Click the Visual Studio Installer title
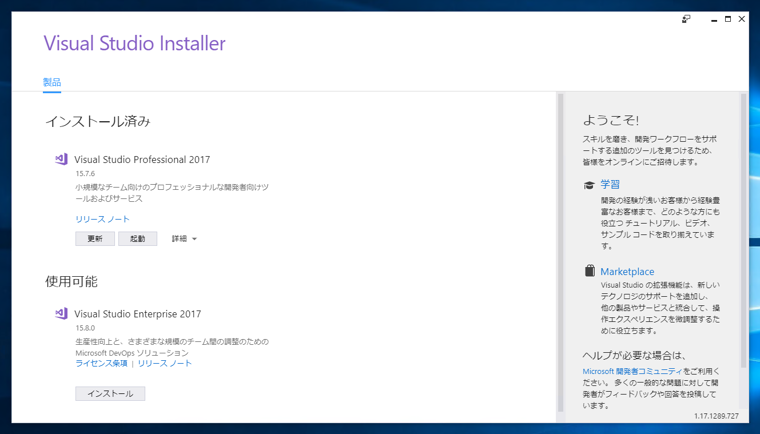This screenshot has width=760, height=434. [134, 43]
